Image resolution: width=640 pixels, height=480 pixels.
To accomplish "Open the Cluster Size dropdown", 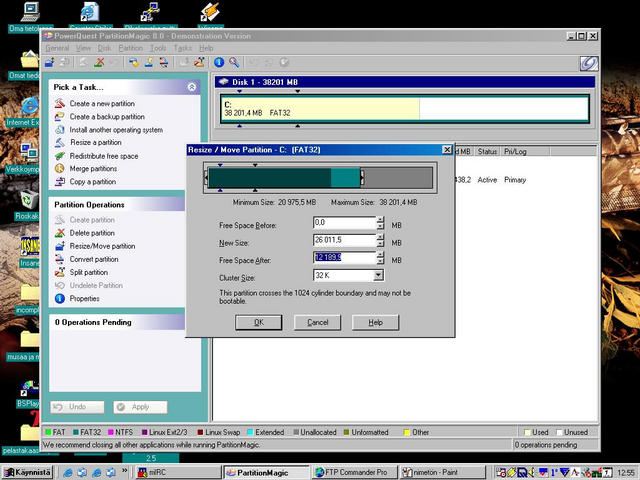I will coord(378,275).
